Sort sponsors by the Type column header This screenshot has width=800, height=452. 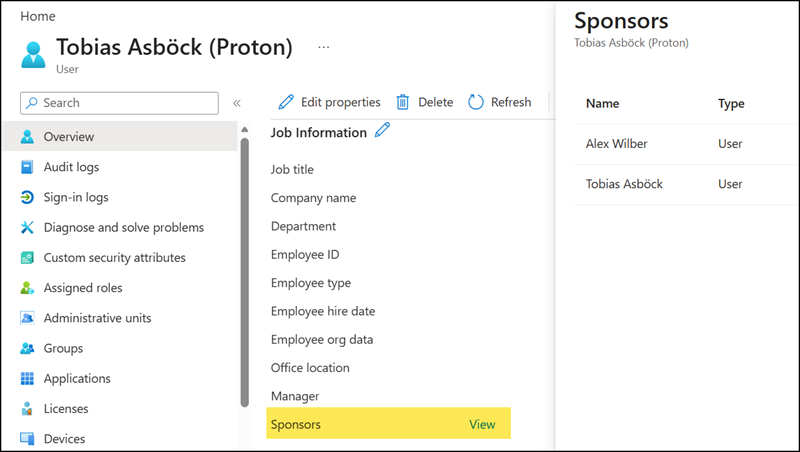click(731, 104)
